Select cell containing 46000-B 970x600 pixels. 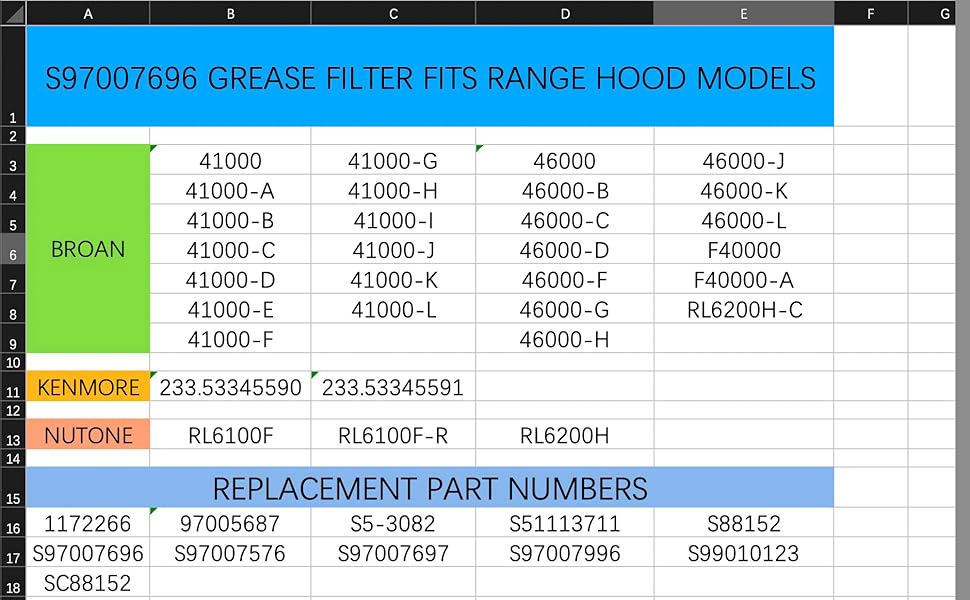tap(565, 190)
